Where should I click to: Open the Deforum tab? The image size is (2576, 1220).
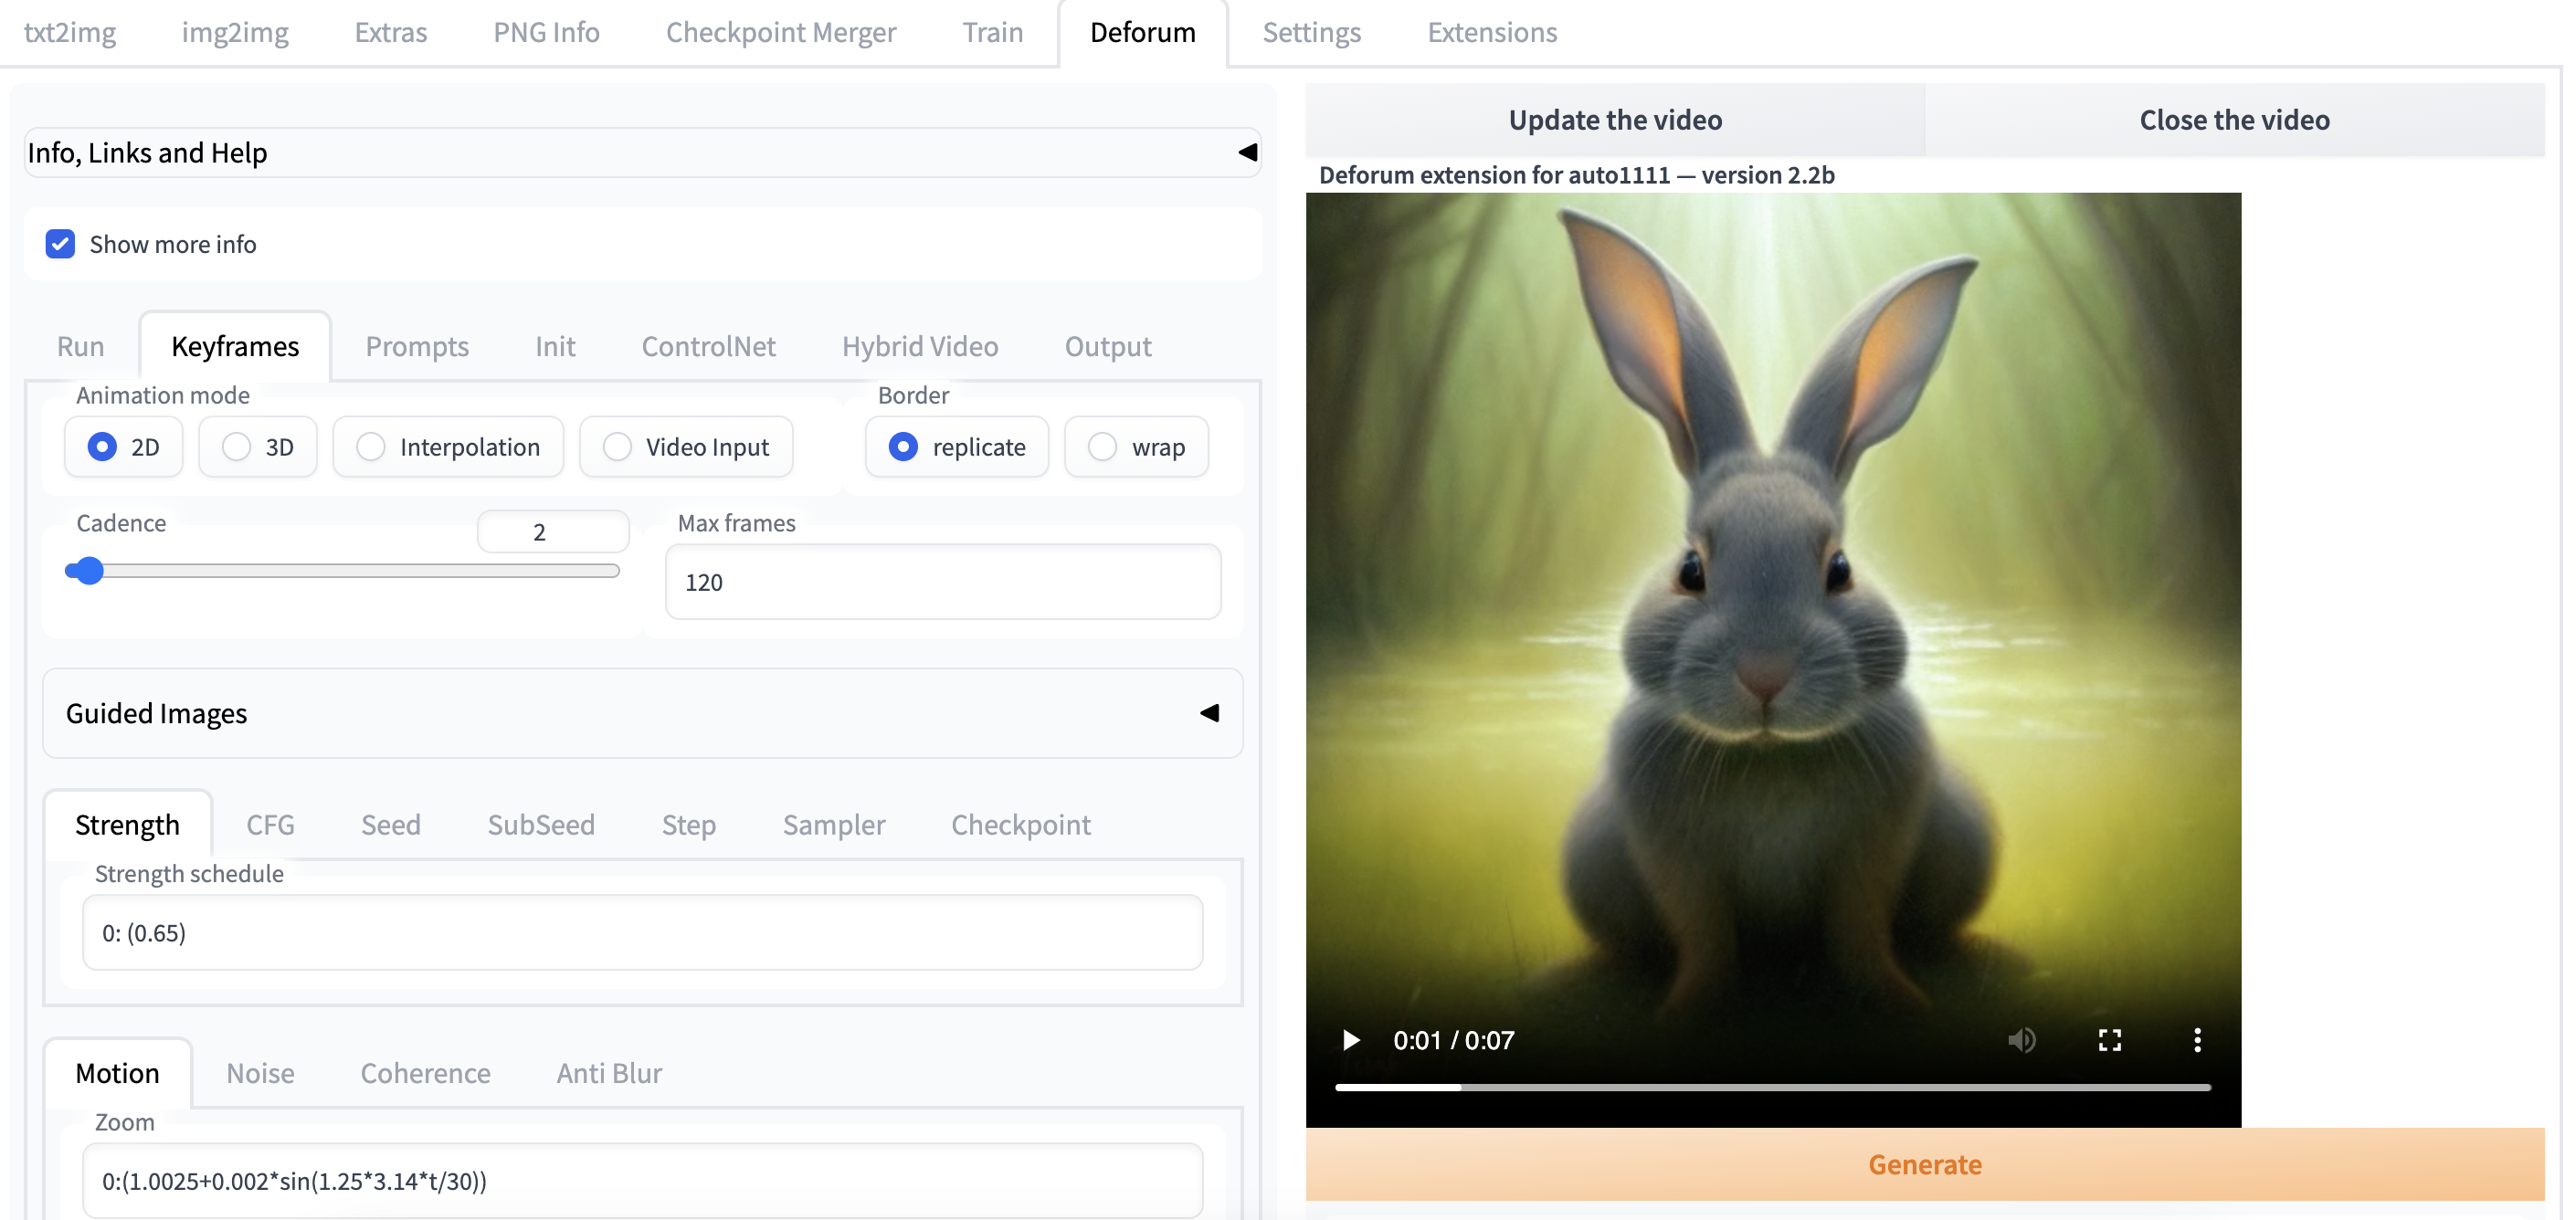[1142, 32]
